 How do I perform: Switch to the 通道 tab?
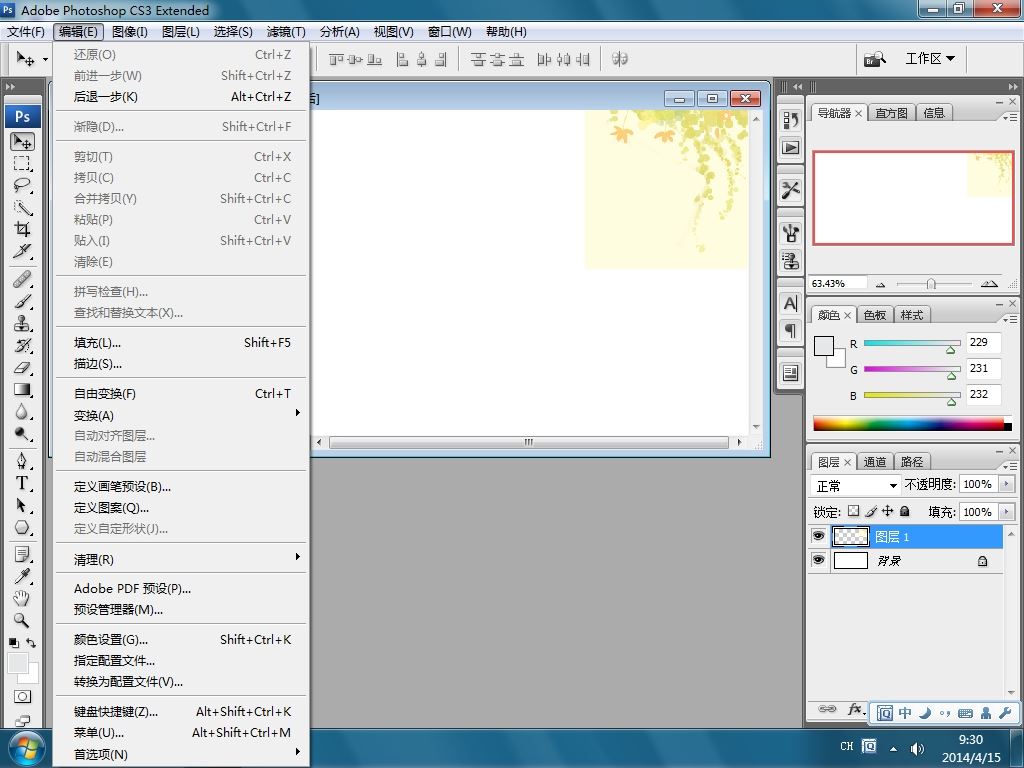click(x=875, y=462)
